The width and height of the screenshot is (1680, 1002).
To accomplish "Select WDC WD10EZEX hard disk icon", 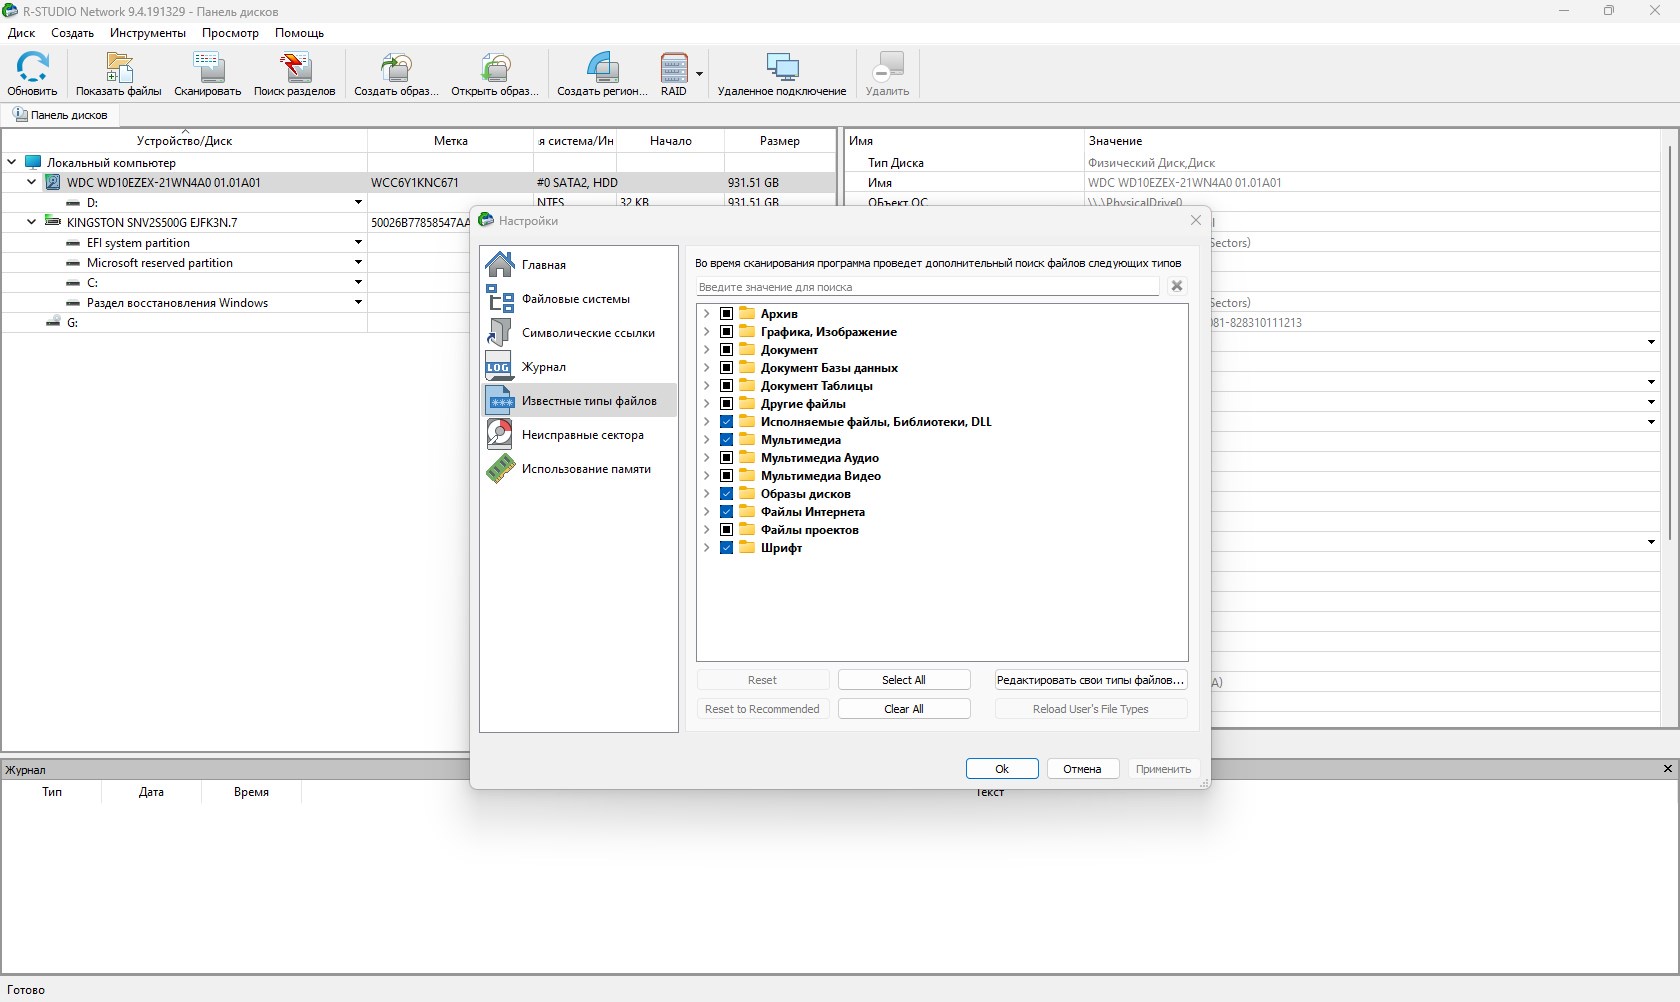I will point(53,183).
